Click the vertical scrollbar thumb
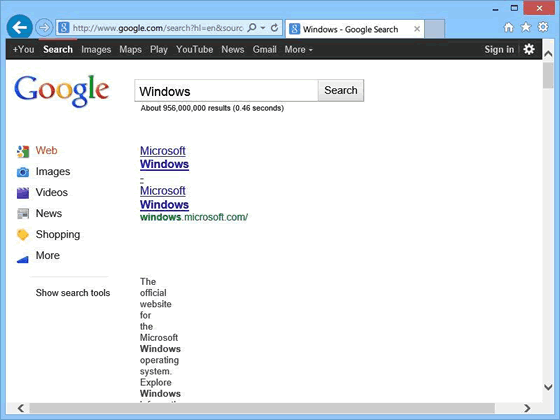Screen dimensions: 560x420 point(548,75)
